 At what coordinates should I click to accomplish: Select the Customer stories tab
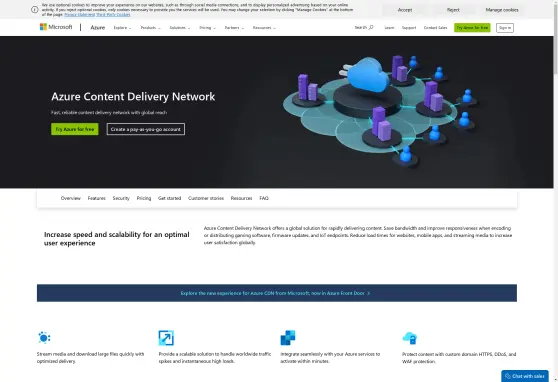(206, 198)
